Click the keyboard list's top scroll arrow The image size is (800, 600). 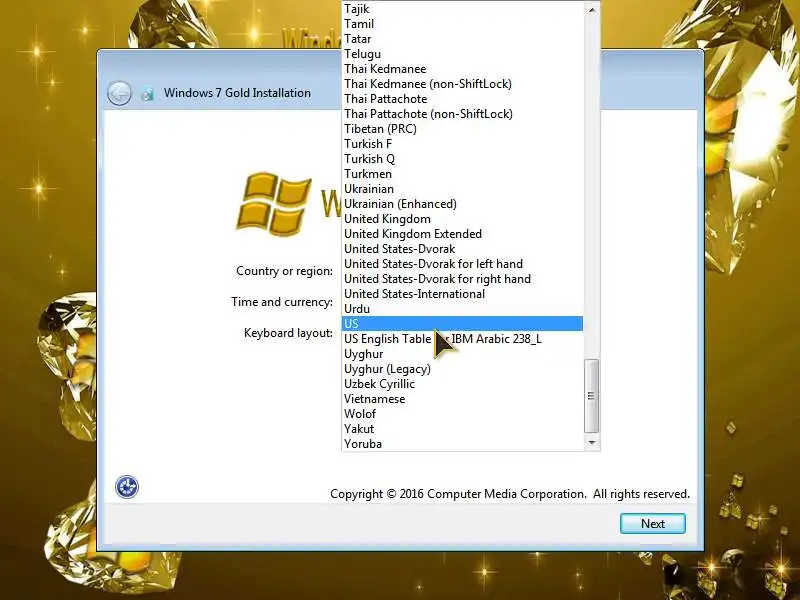pos(591,9)
